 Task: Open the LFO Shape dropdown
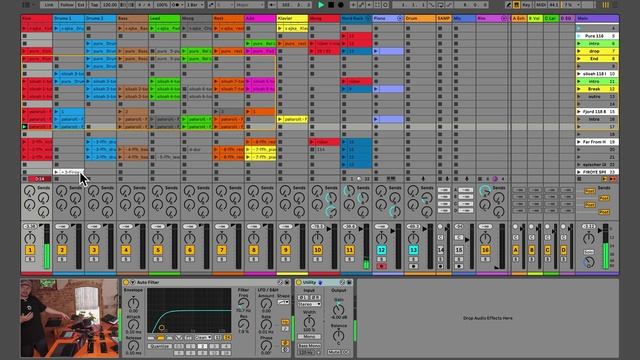tap(283, 302)
